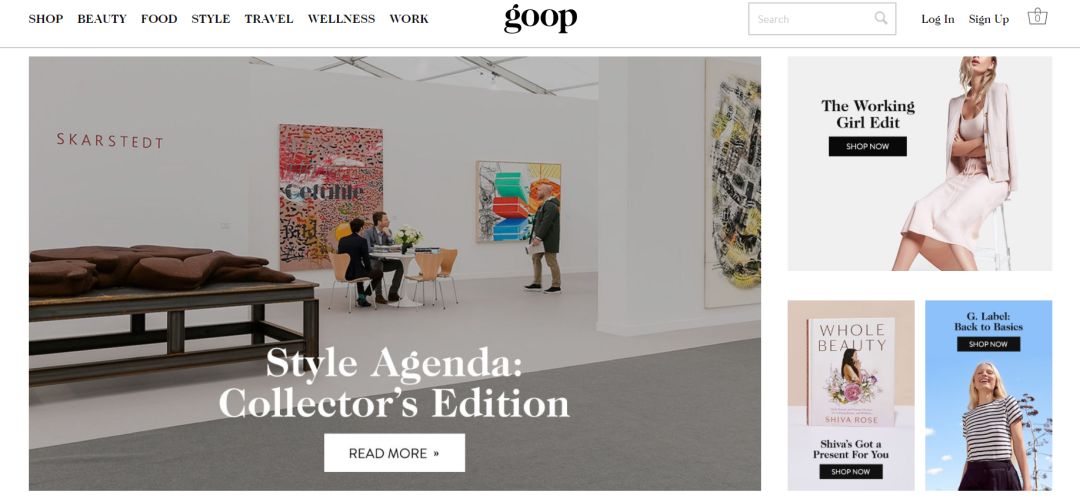
Task: Navigate to WELLNESS
Action: (342, 19)
